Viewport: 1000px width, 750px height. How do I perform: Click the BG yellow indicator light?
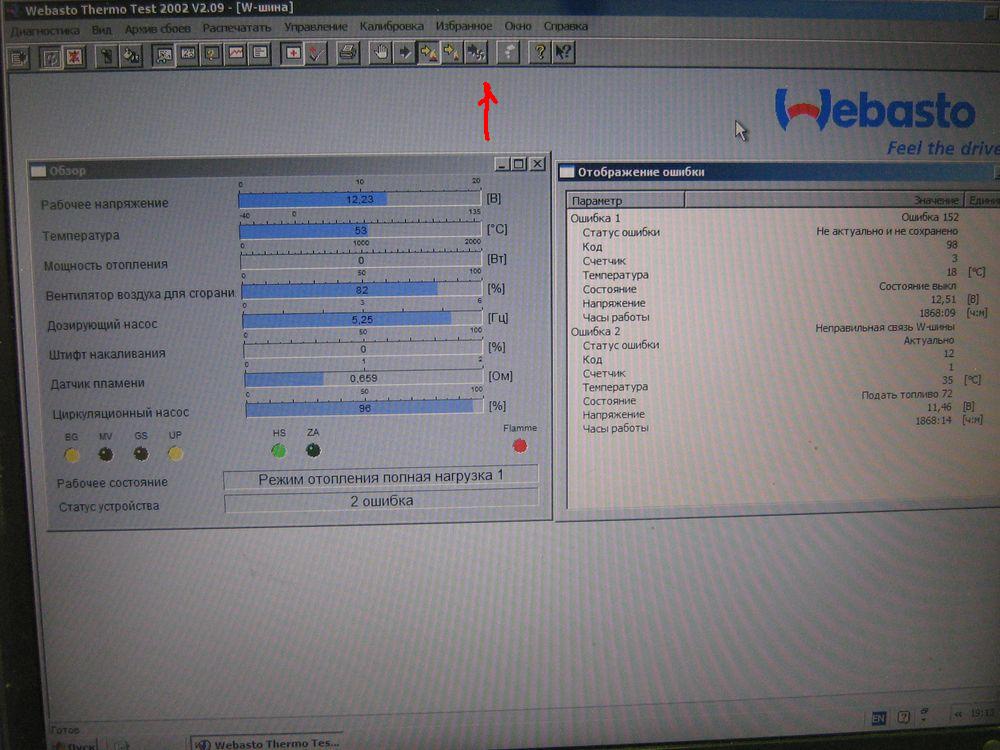pos(72,455)
